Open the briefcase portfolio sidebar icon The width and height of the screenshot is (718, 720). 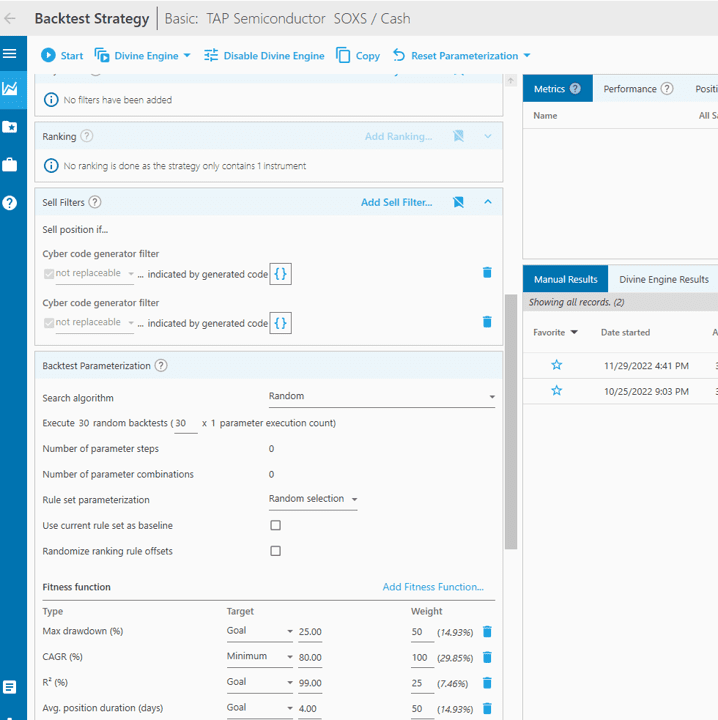[10, 164]
